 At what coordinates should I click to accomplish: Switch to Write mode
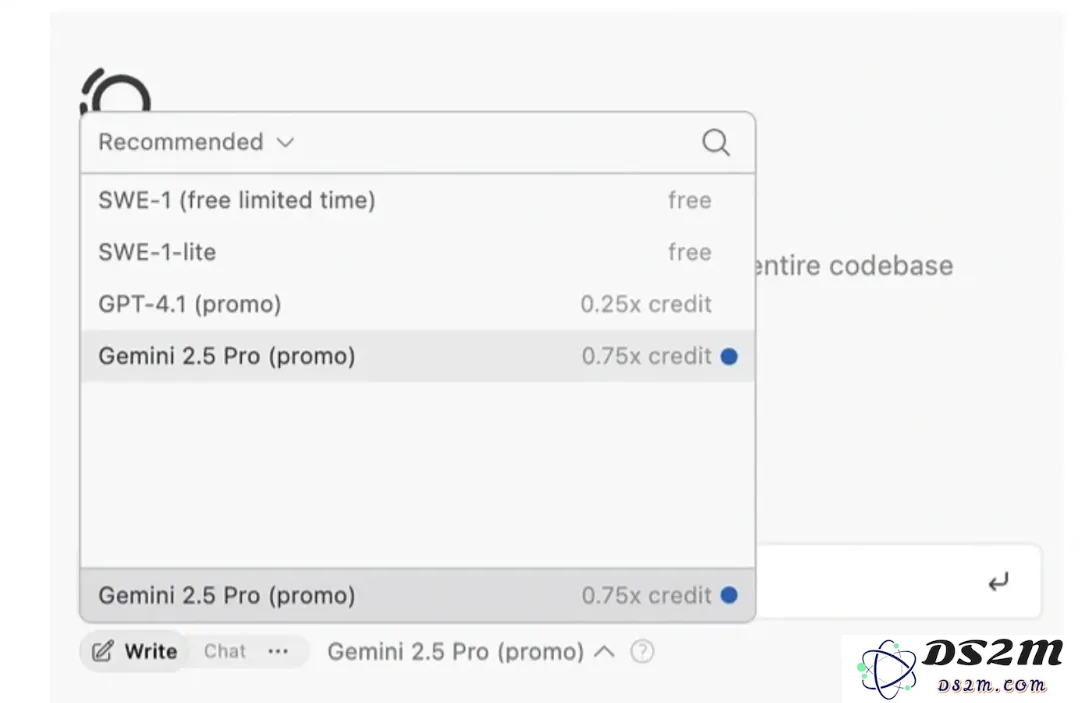point(135,651)
